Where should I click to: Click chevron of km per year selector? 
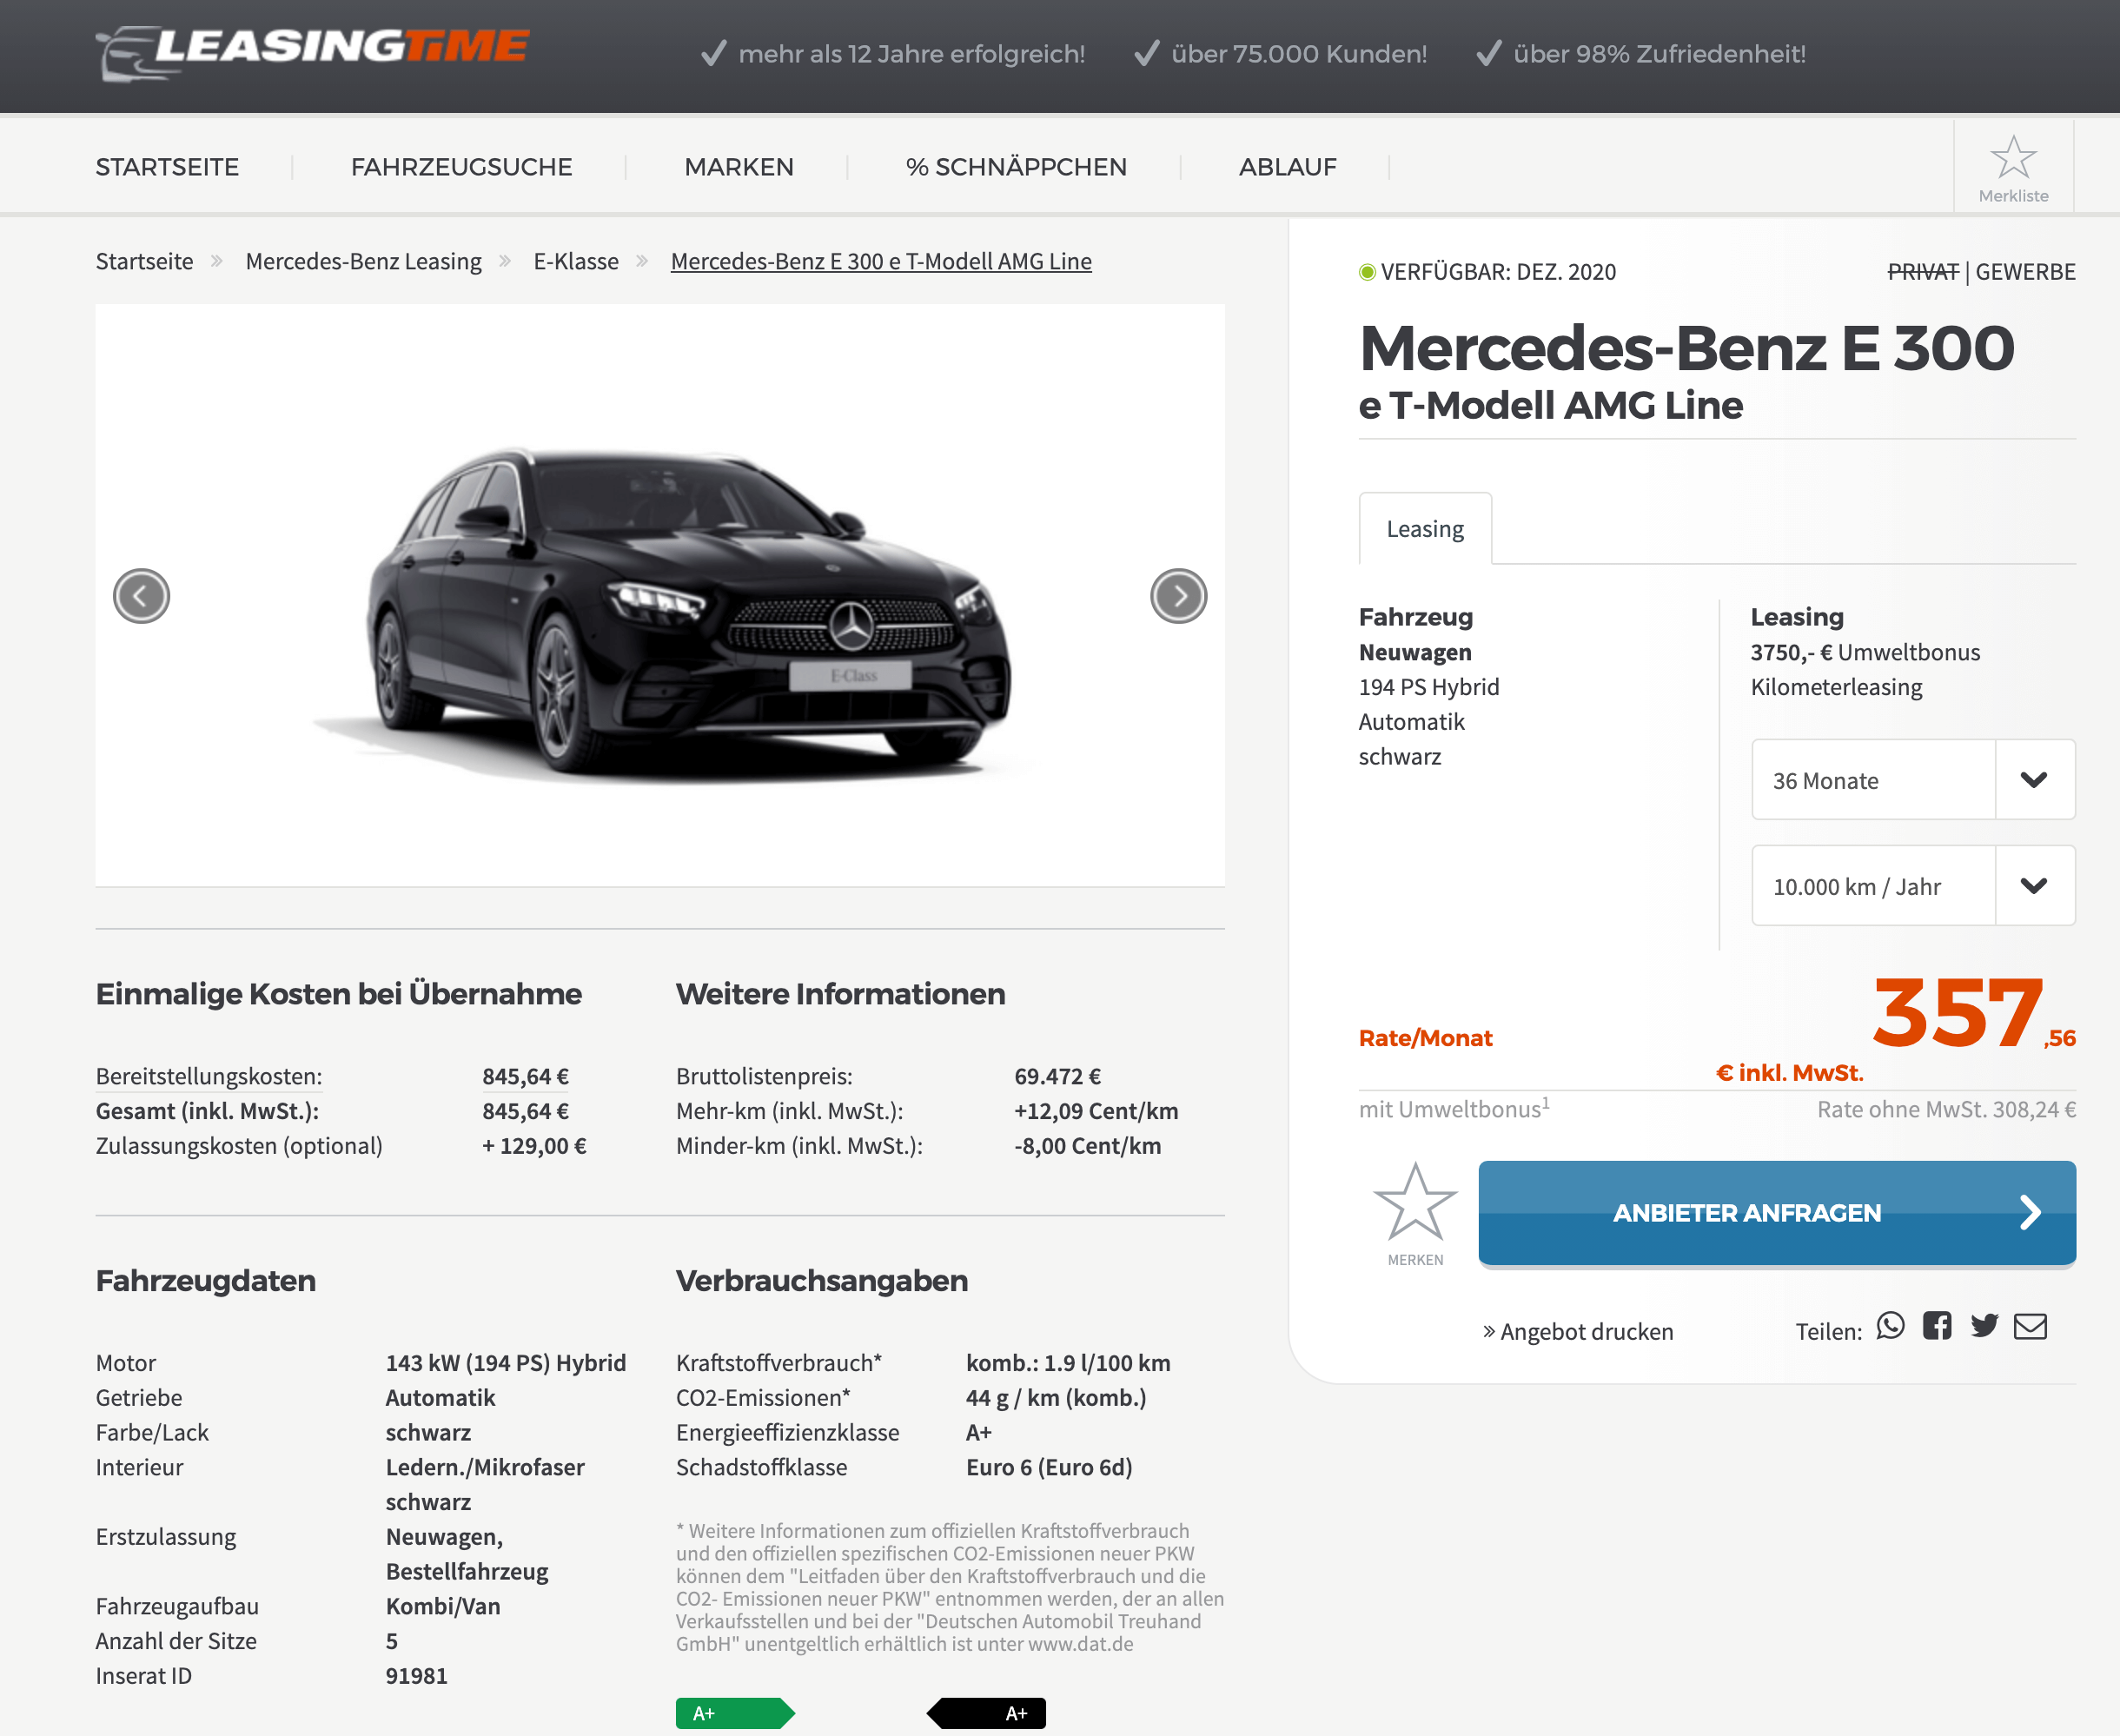2034,886
